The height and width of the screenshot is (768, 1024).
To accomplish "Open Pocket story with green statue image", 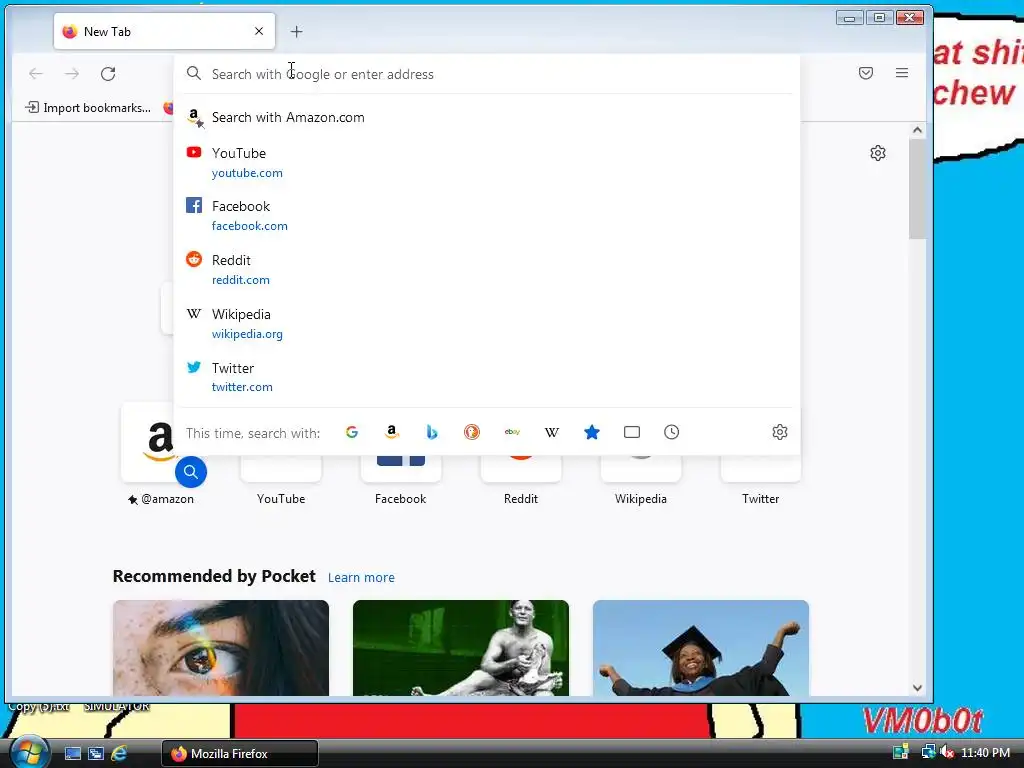I will click(460, 648).
